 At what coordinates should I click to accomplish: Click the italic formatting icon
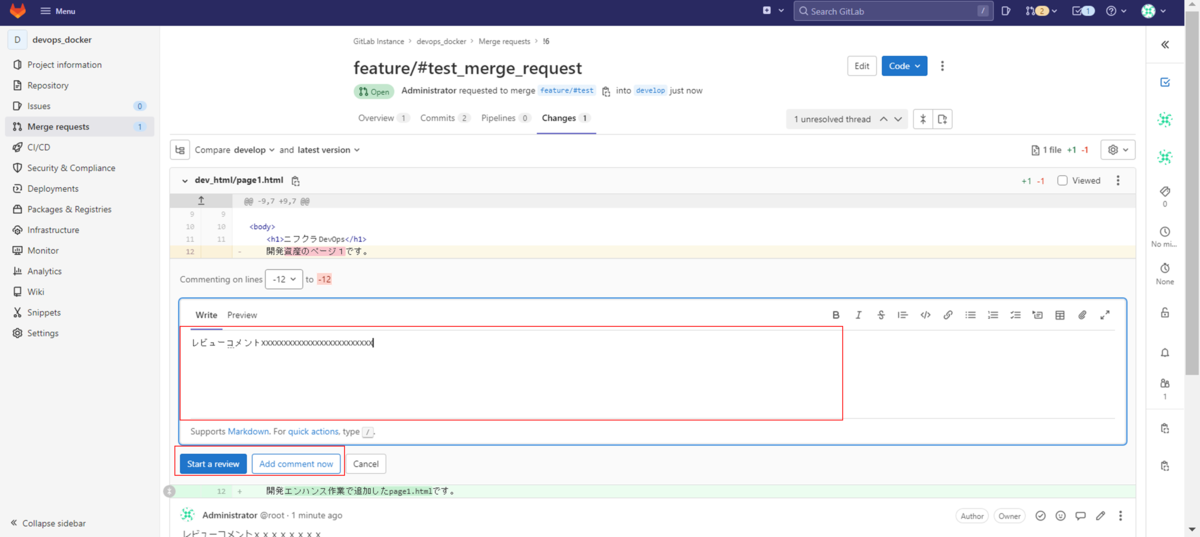[858, 315]
